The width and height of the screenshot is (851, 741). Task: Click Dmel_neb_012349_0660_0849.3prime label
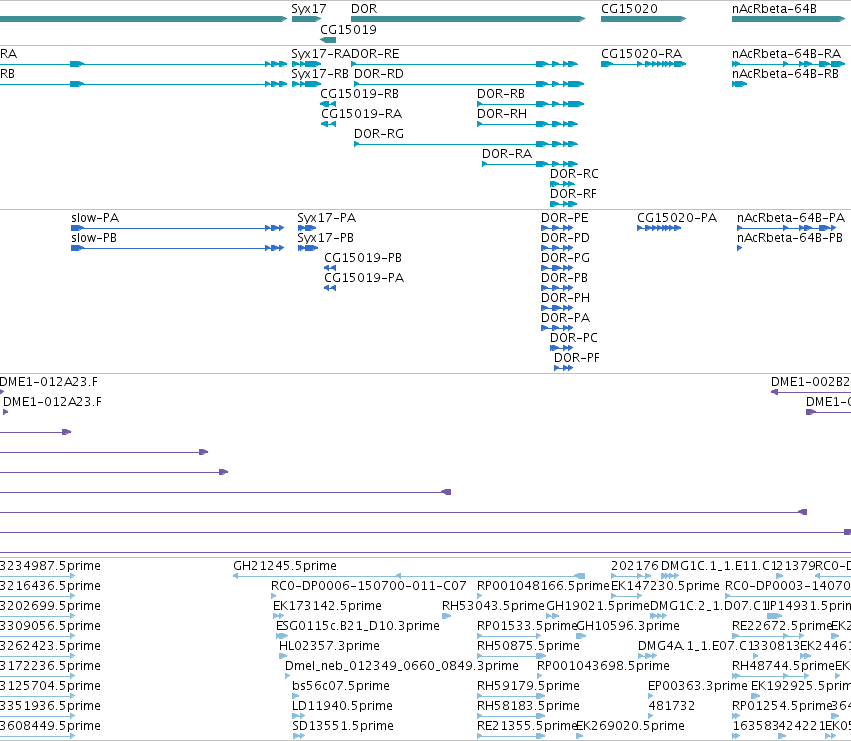point(402,667)
